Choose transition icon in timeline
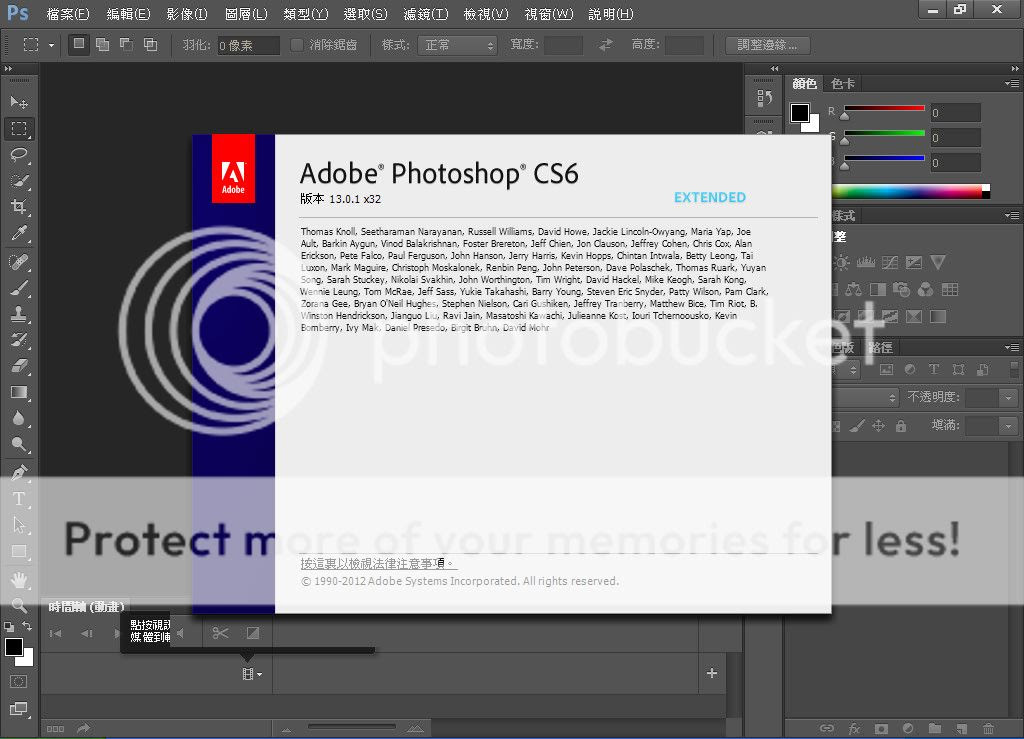1024x739 pixels. tap(253, 633)
